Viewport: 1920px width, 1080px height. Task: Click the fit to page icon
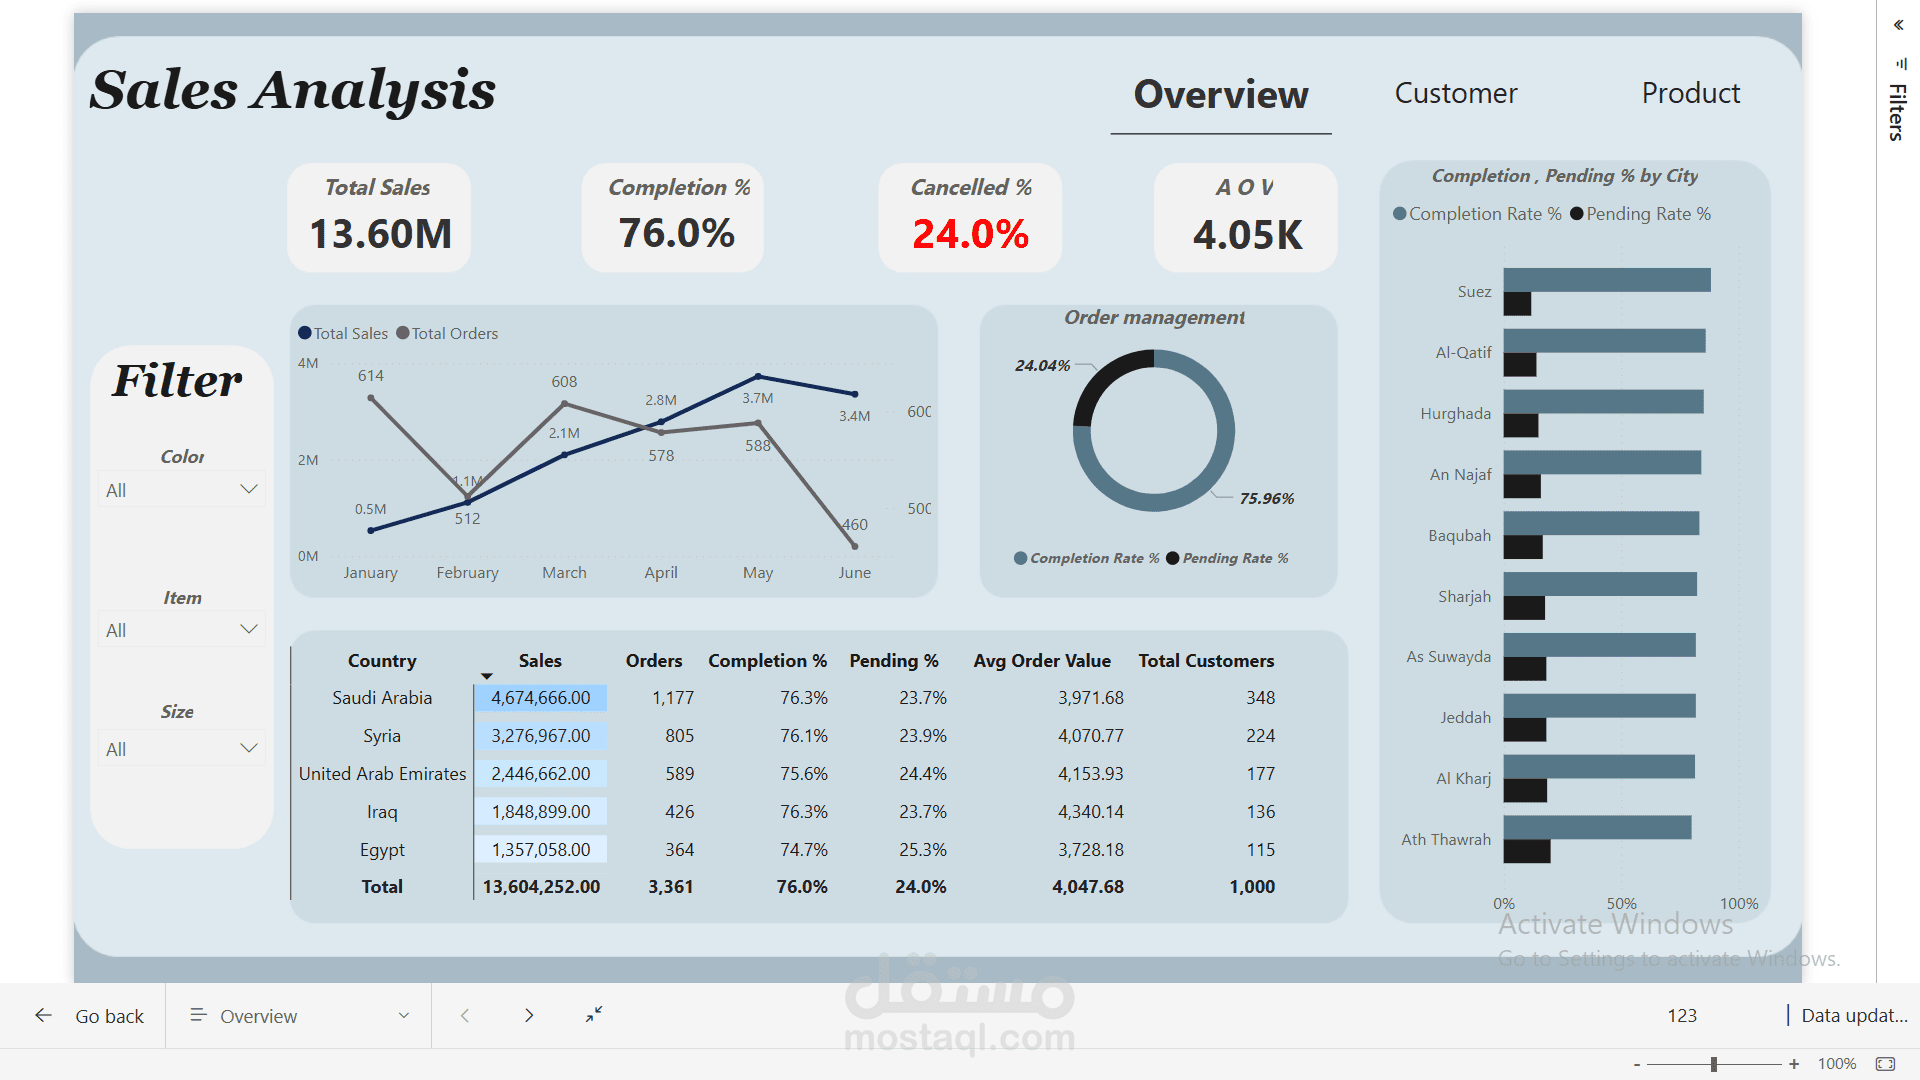point(1885,1064)
